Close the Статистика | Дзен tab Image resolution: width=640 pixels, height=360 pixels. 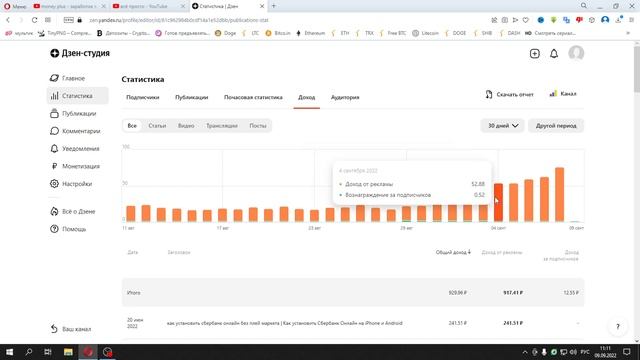pyautogui.click(x=262, y=6)
